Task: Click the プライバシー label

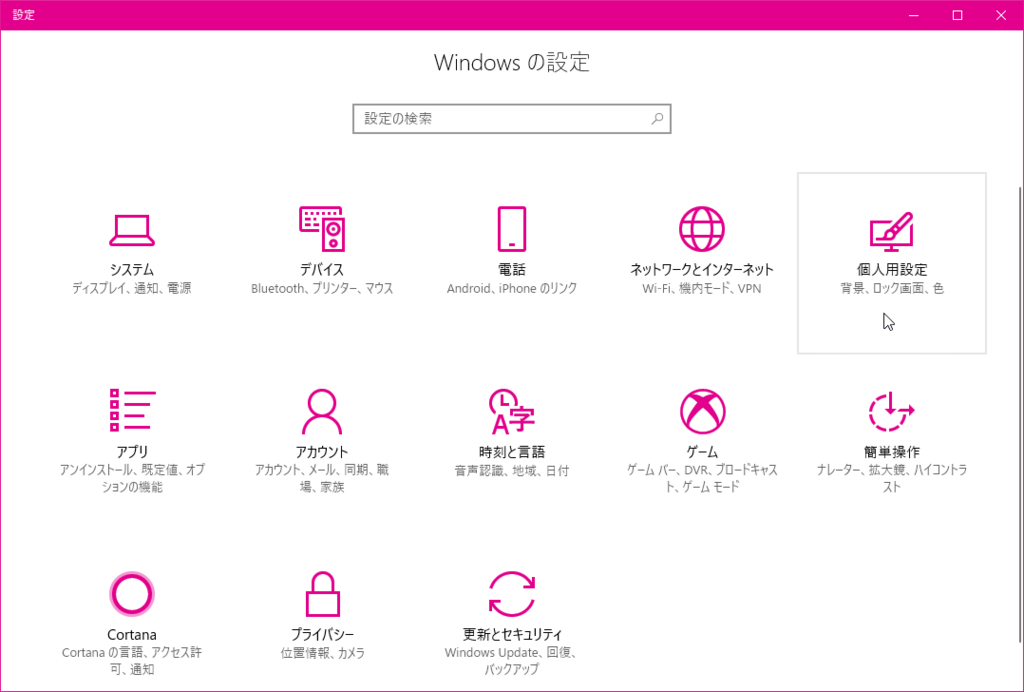Action: pos(323,635)
